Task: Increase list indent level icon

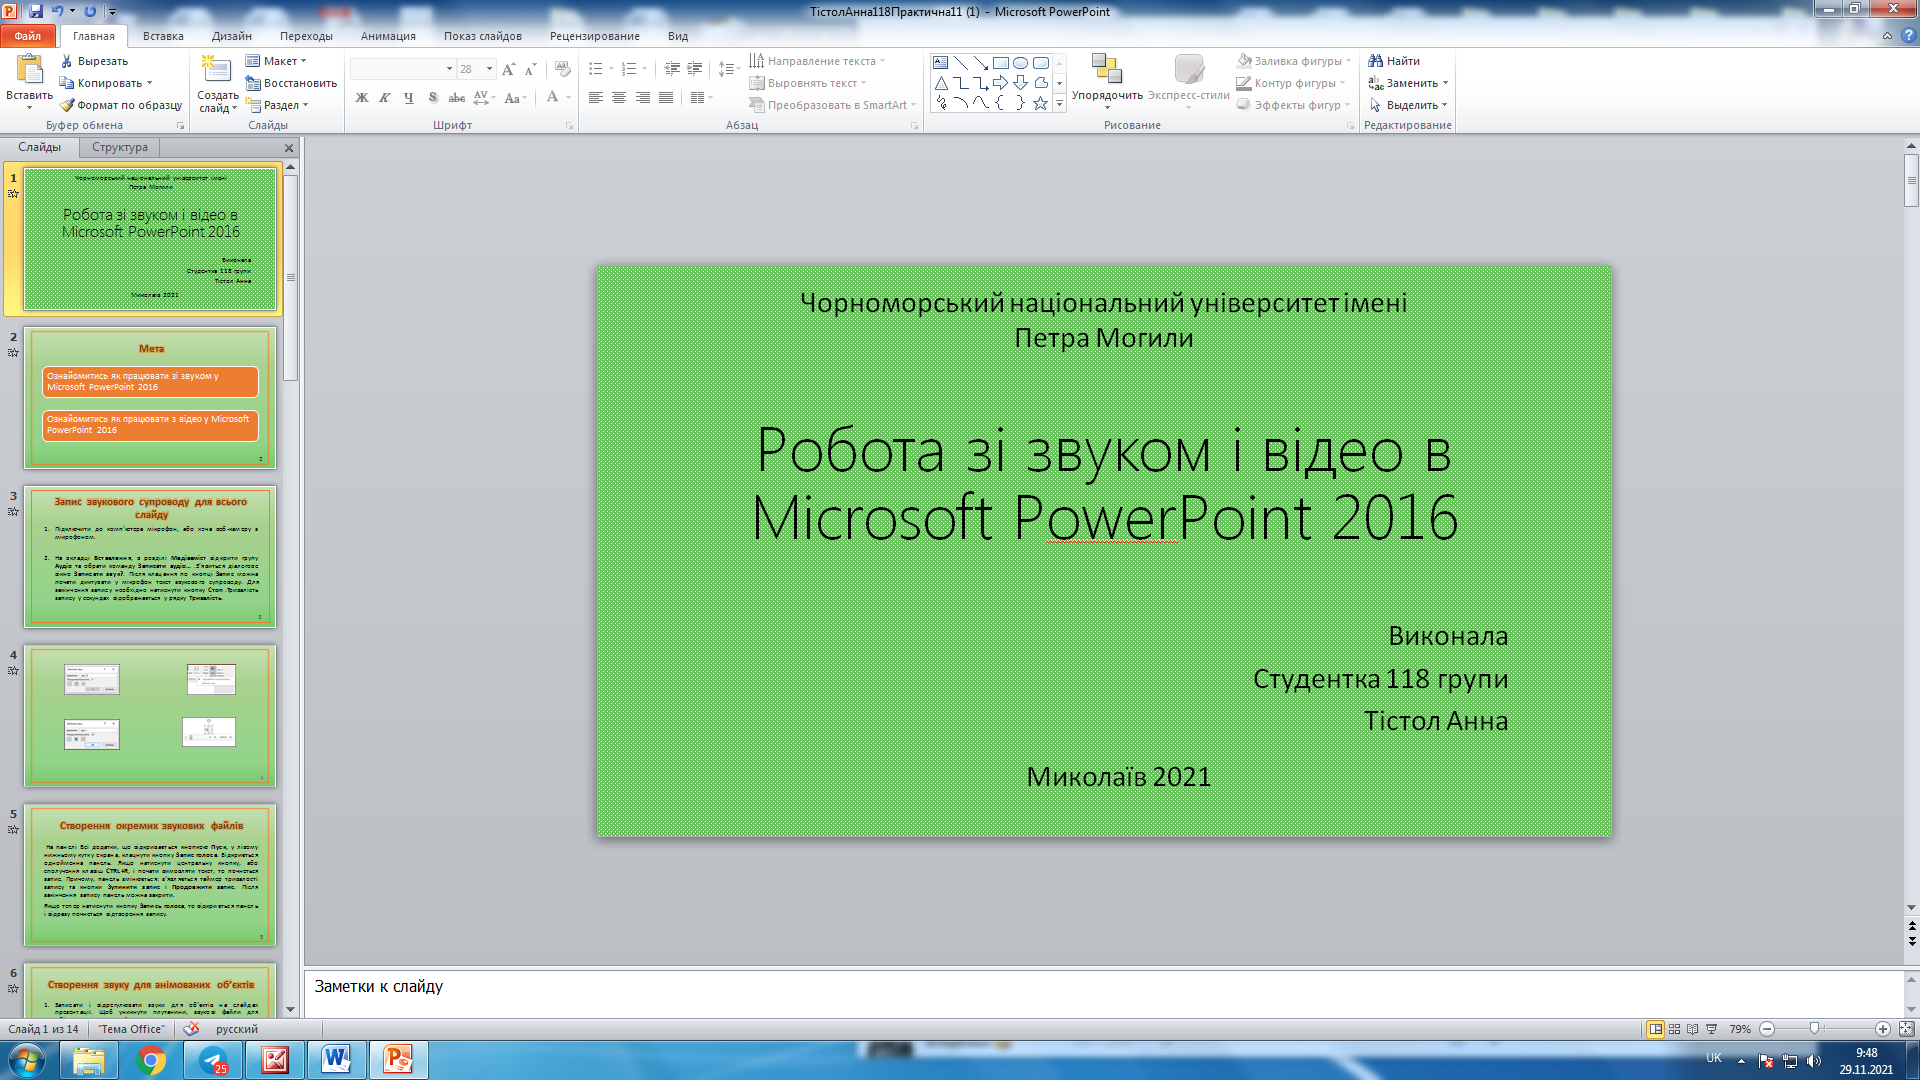Action: pos(694,69)
